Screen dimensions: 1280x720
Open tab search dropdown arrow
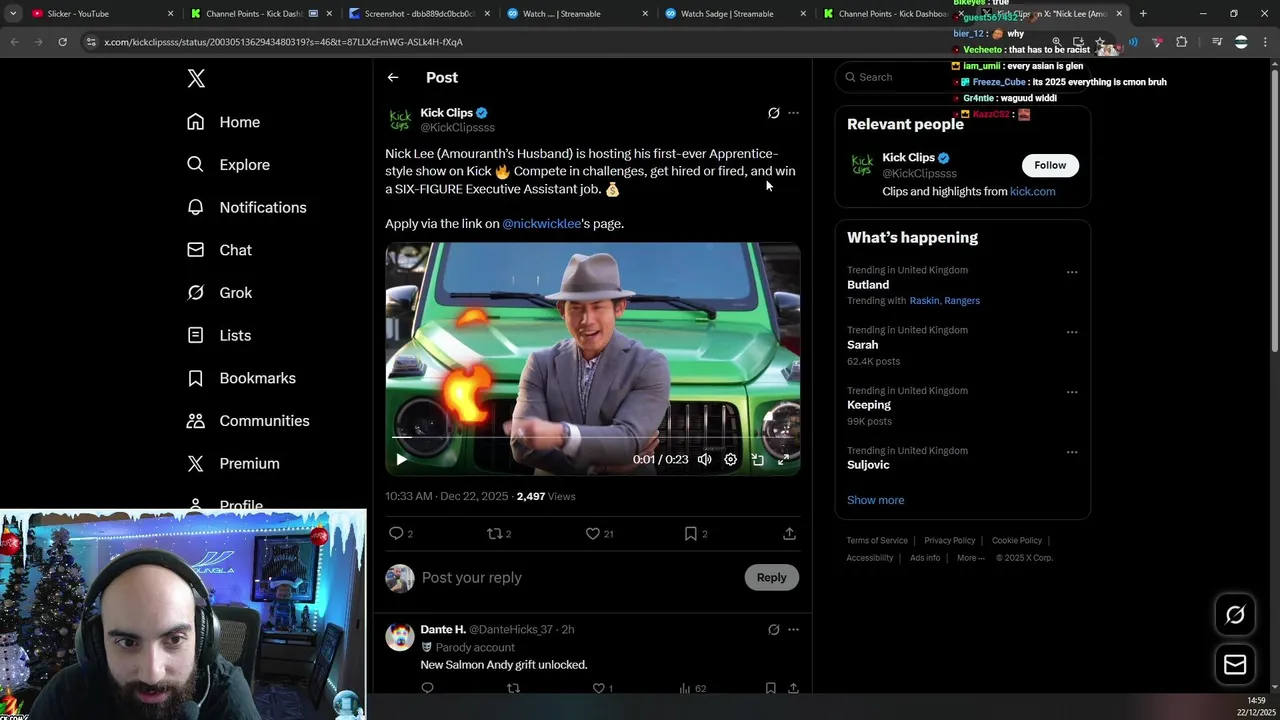click(x=12, y=14)
